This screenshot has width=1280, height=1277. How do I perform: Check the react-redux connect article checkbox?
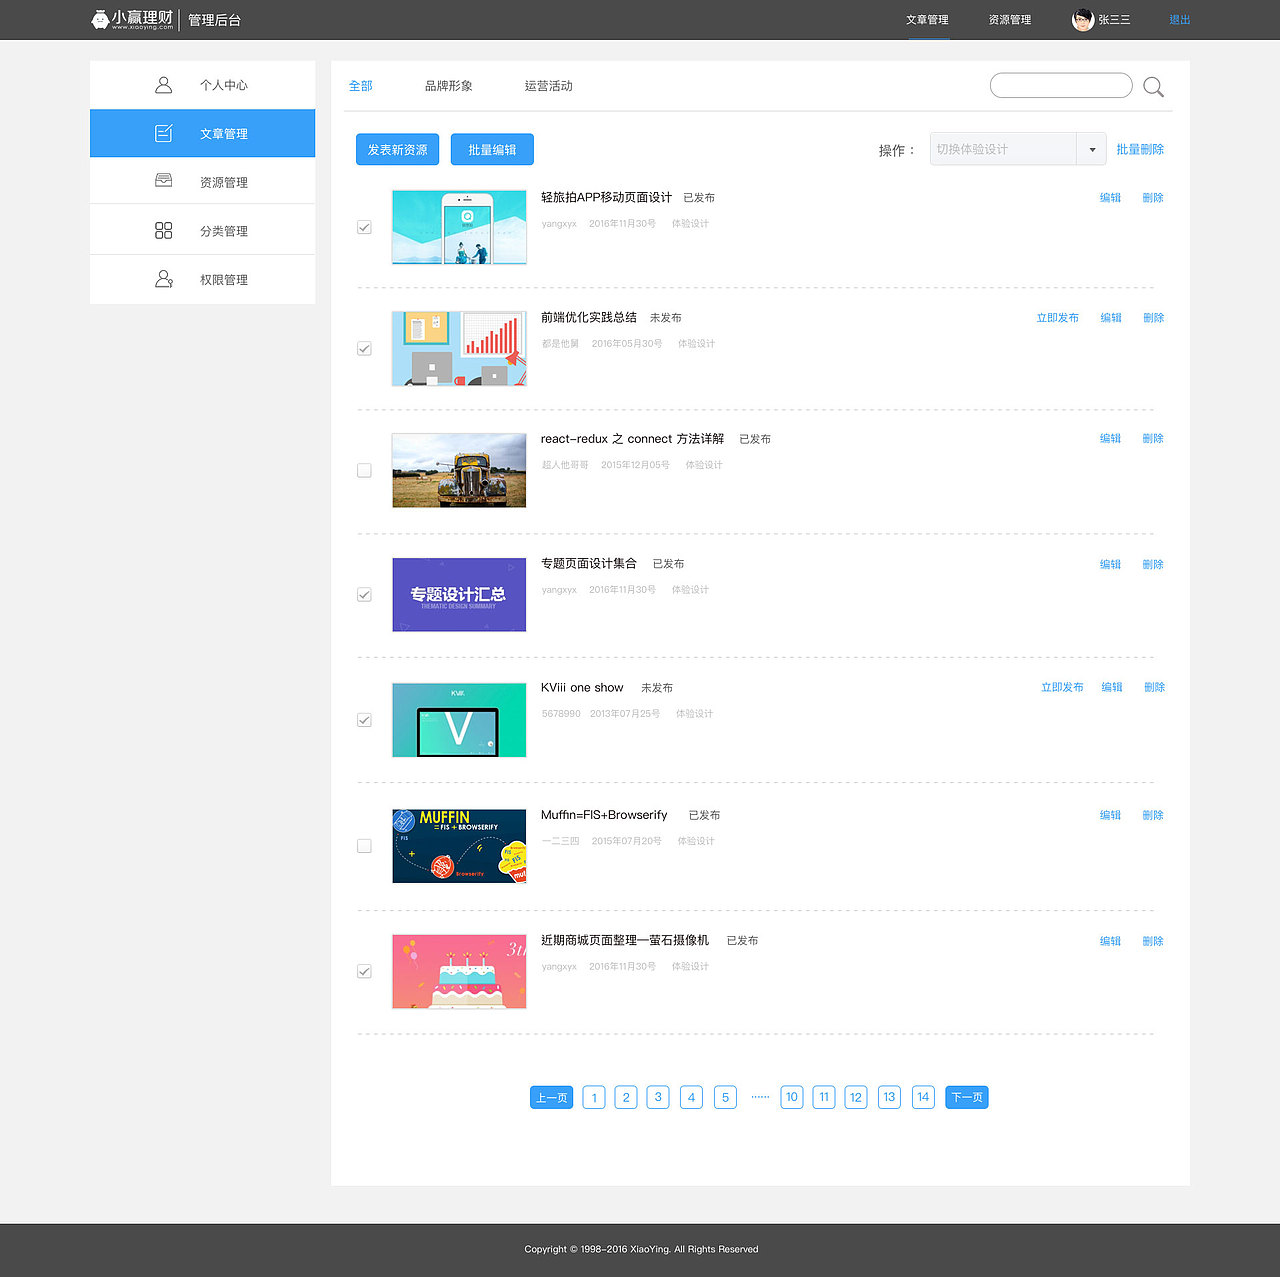click(x=364, y=470)
